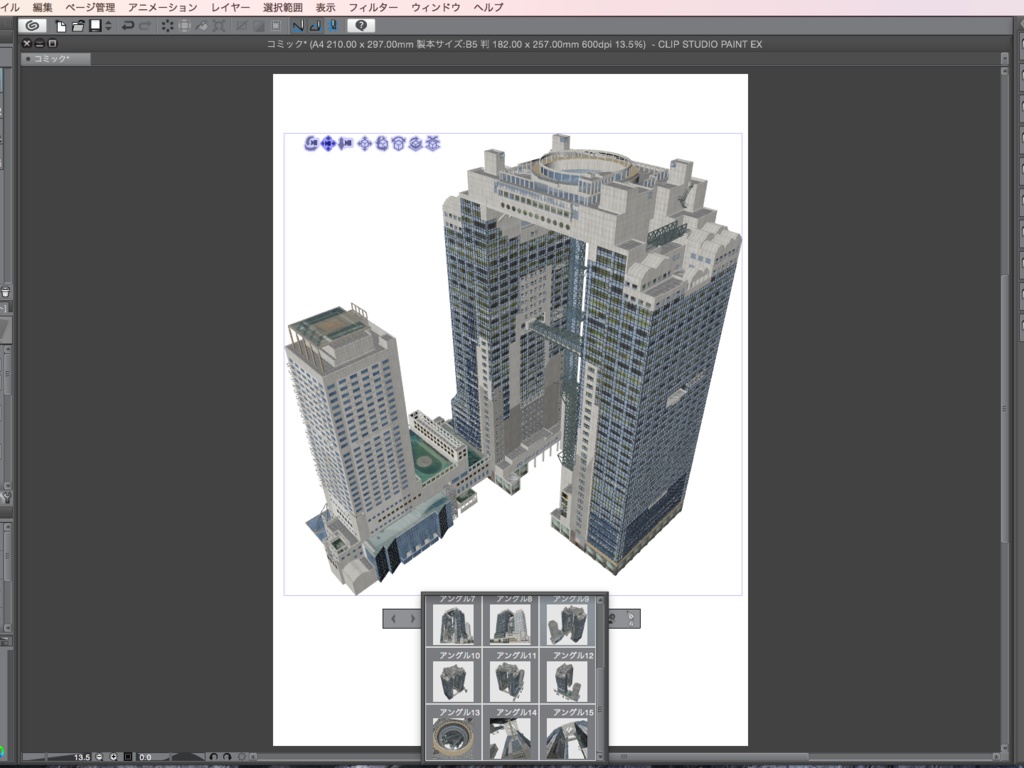Screen dimensions: 1024x768
Task: Click the next angle arrow on the object launcher
Action: pos(413,618)
